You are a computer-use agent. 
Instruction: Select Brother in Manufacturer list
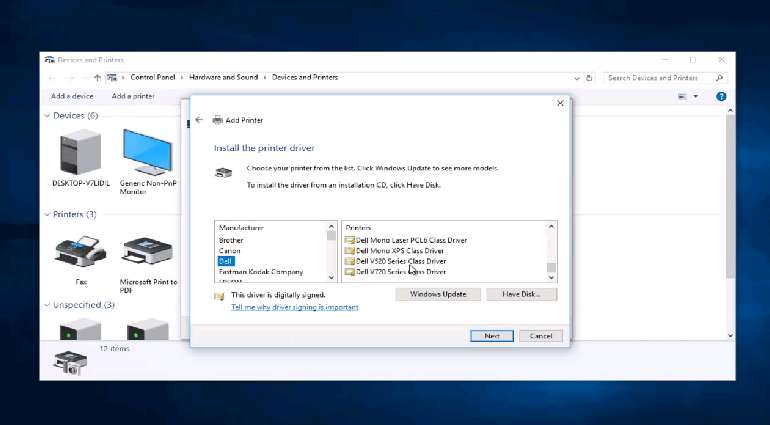point(231,240)
